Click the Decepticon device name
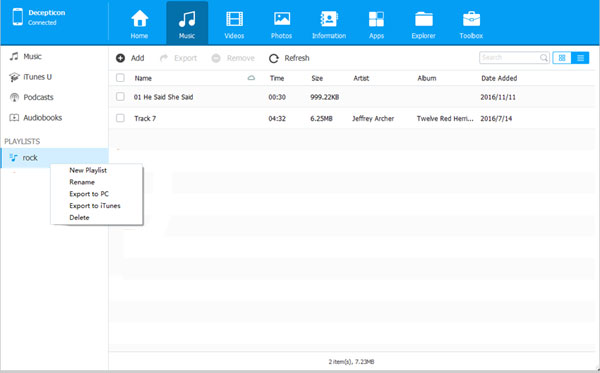The height and width of the screenshot is (373, 600). (47, 13)
